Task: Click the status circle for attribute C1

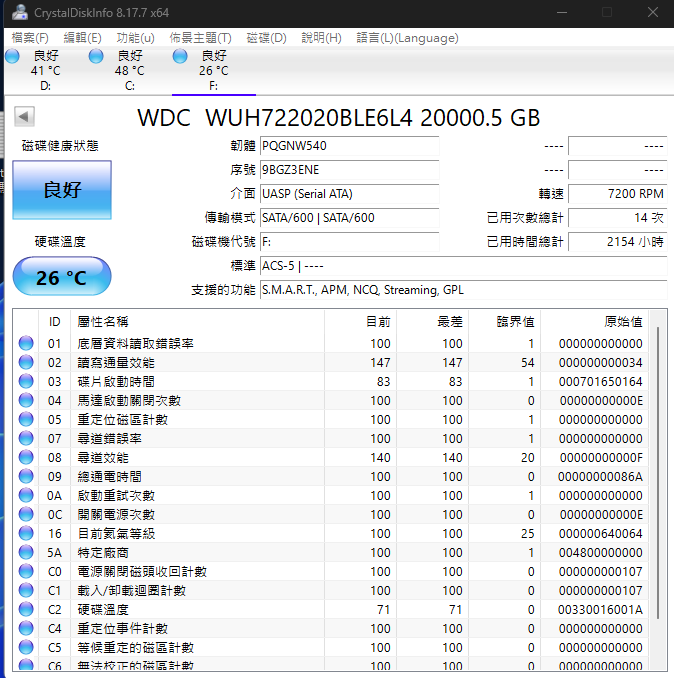Action: point(26,590)
